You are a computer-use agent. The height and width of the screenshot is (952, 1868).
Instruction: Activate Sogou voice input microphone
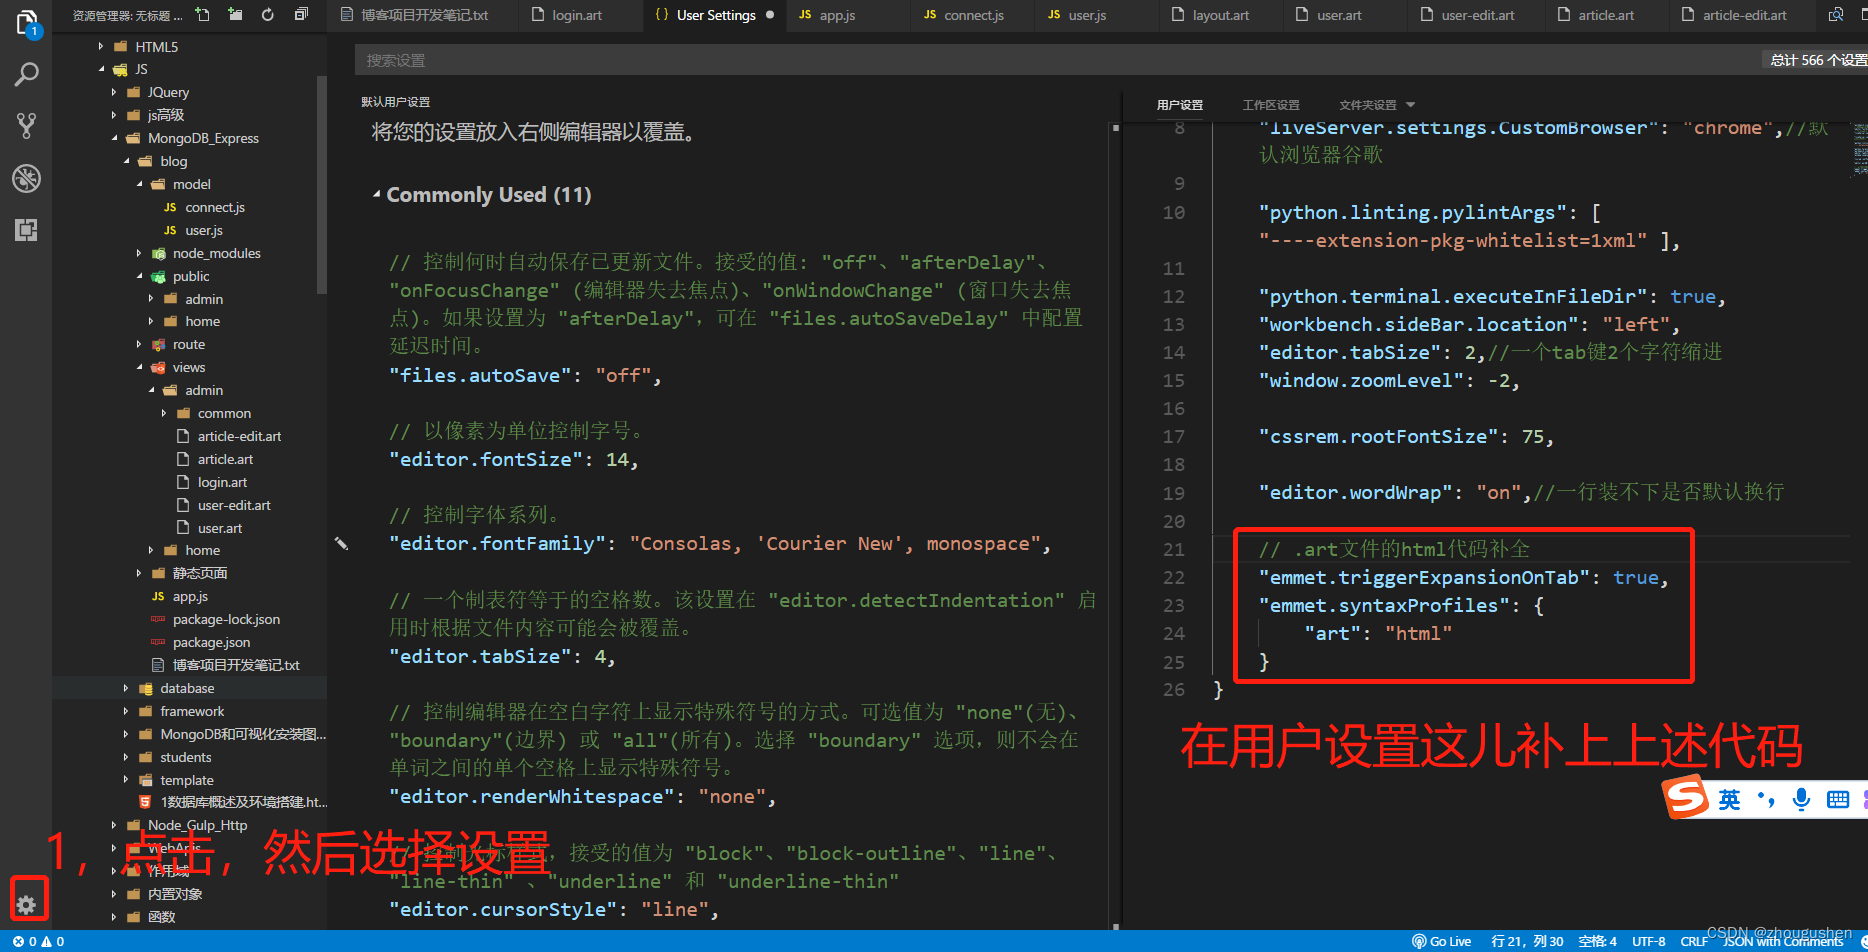coord(1801,798)
